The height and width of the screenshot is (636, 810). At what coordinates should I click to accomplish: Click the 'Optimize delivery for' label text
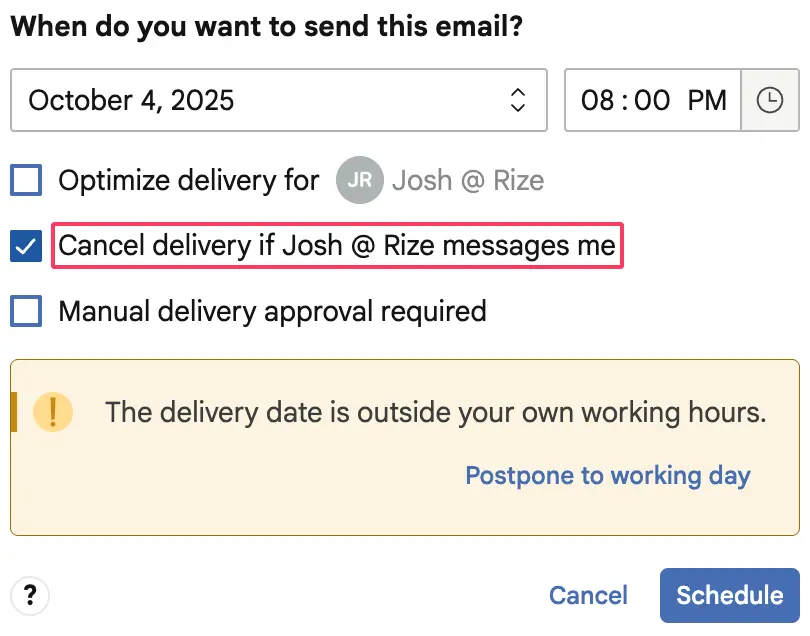(x=188, y=181)
